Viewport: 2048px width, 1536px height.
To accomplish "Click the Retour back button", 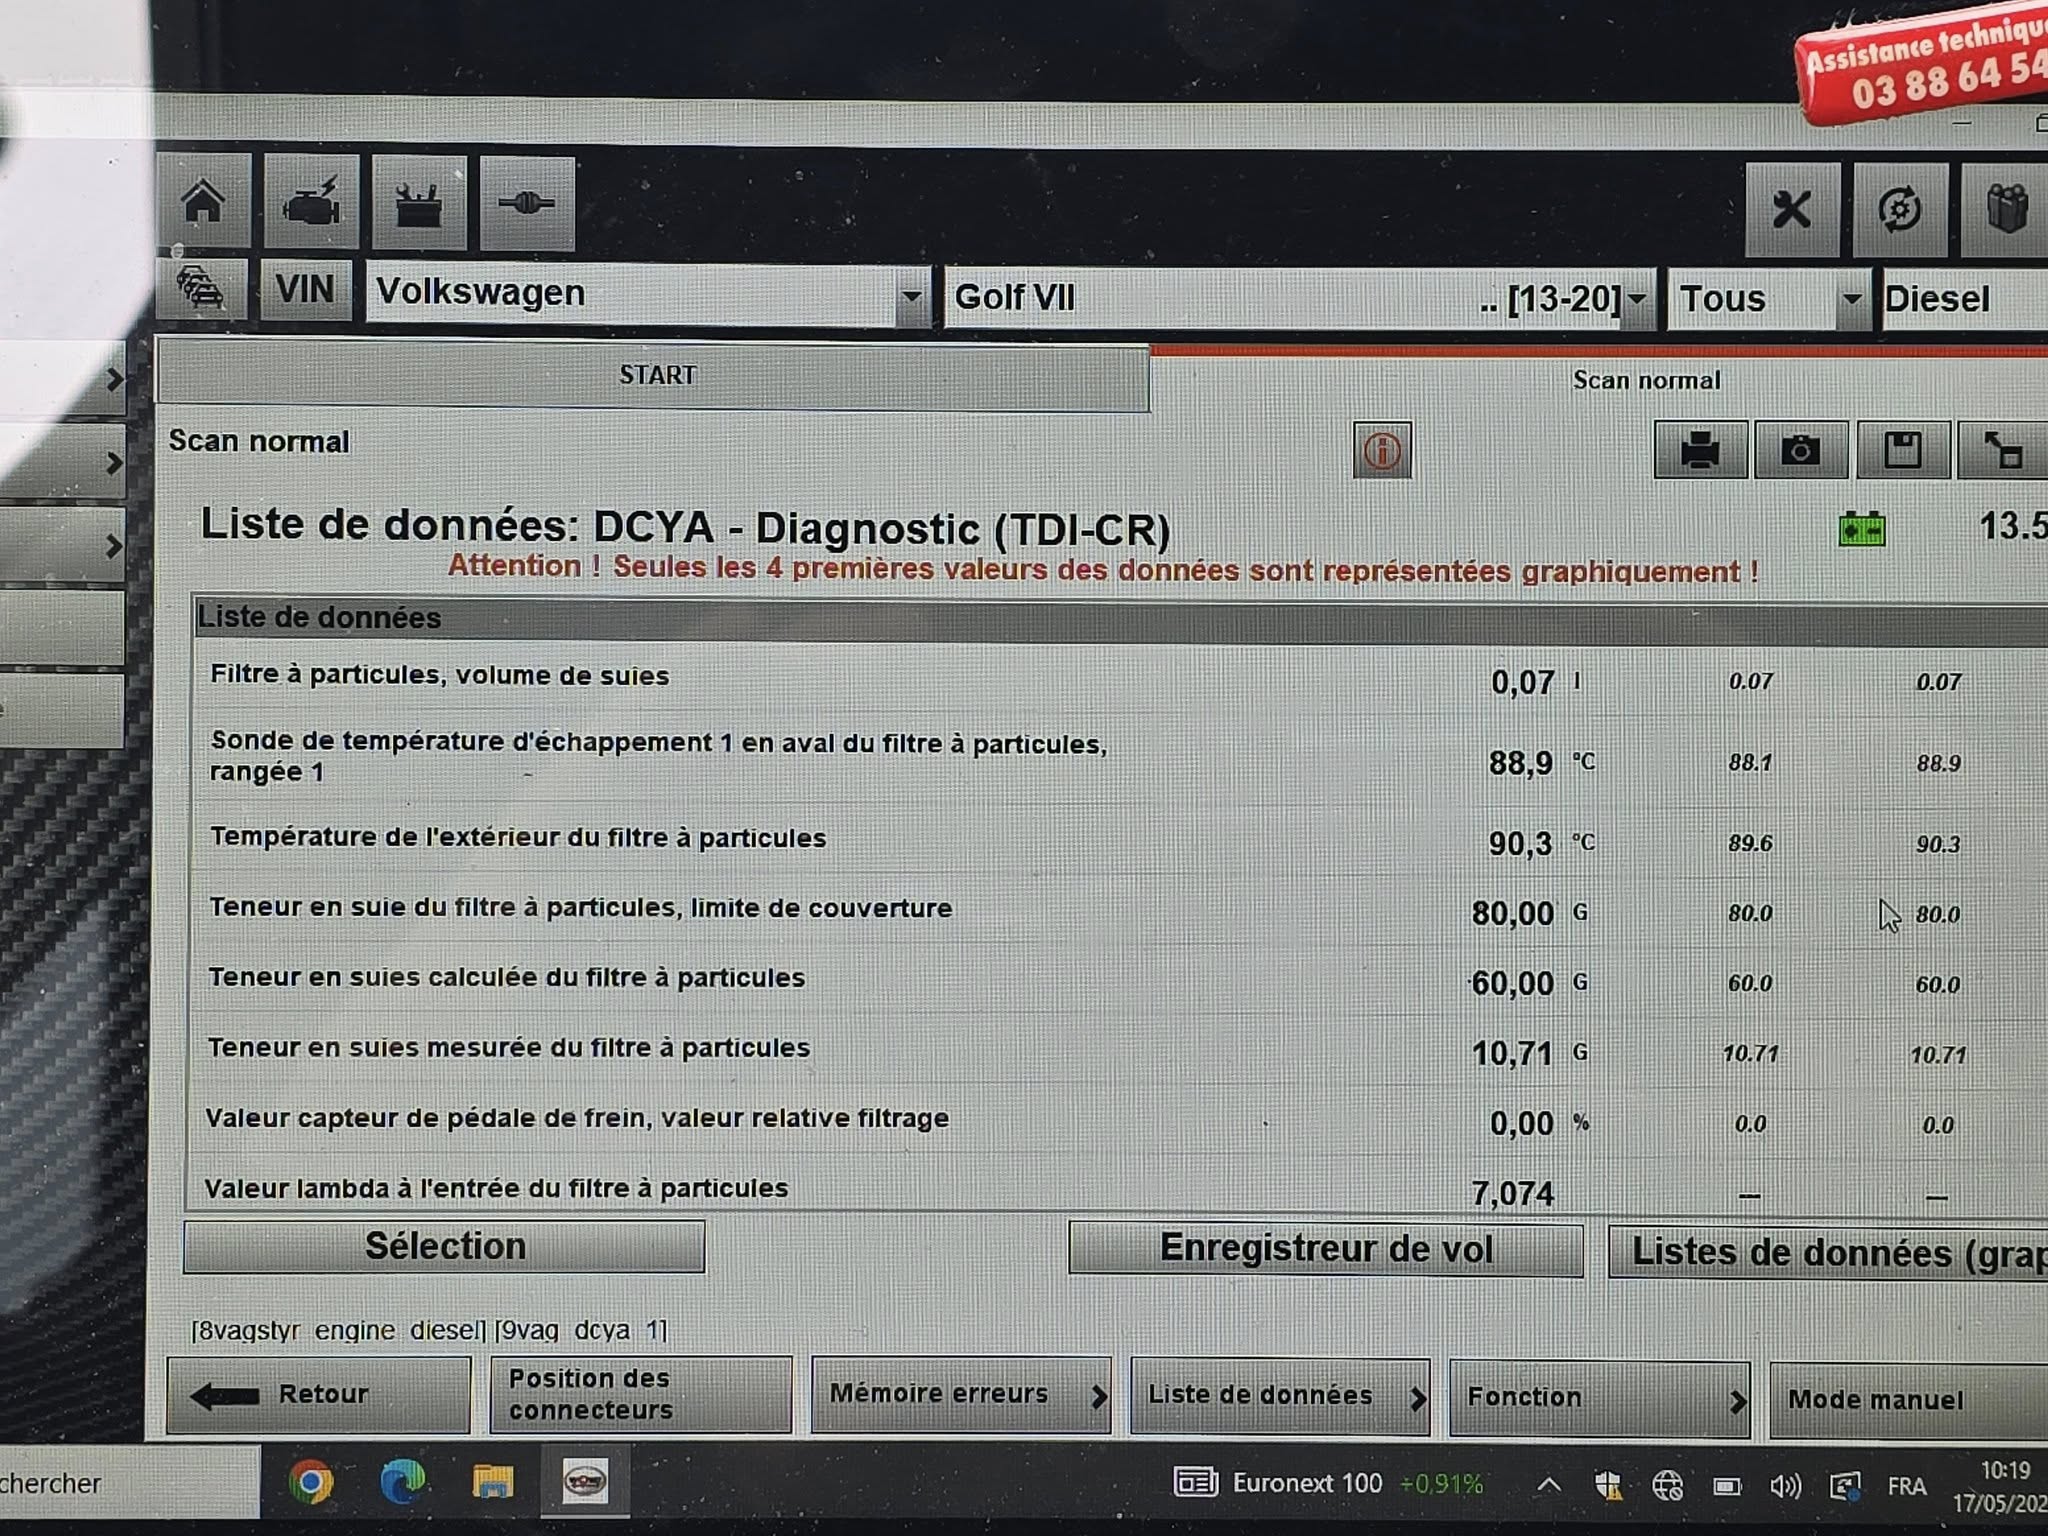I will click(x=318, y=1394).
